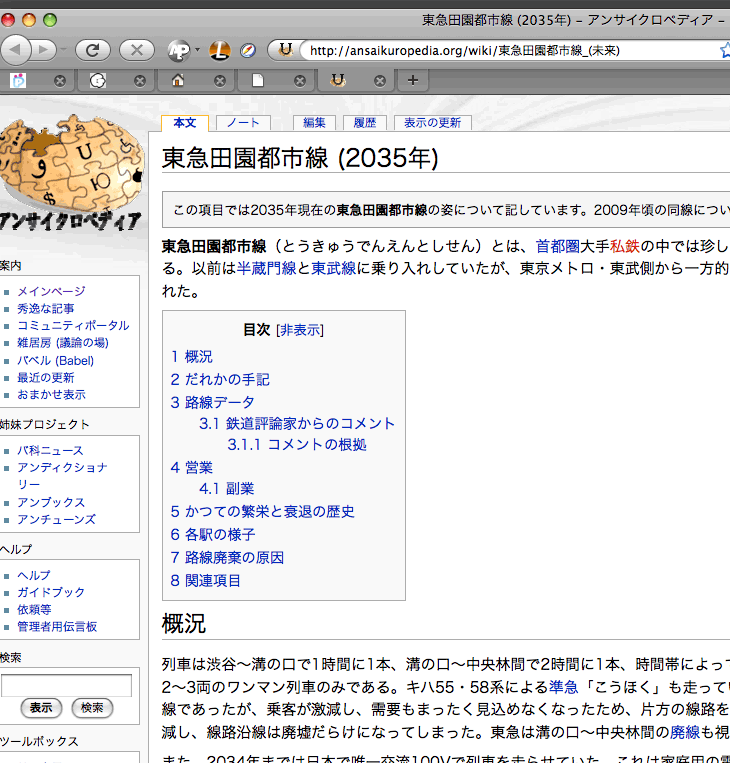Open the 編集 edit tab
This screenshot has width=730, height=763.
(x=314, y=123)
